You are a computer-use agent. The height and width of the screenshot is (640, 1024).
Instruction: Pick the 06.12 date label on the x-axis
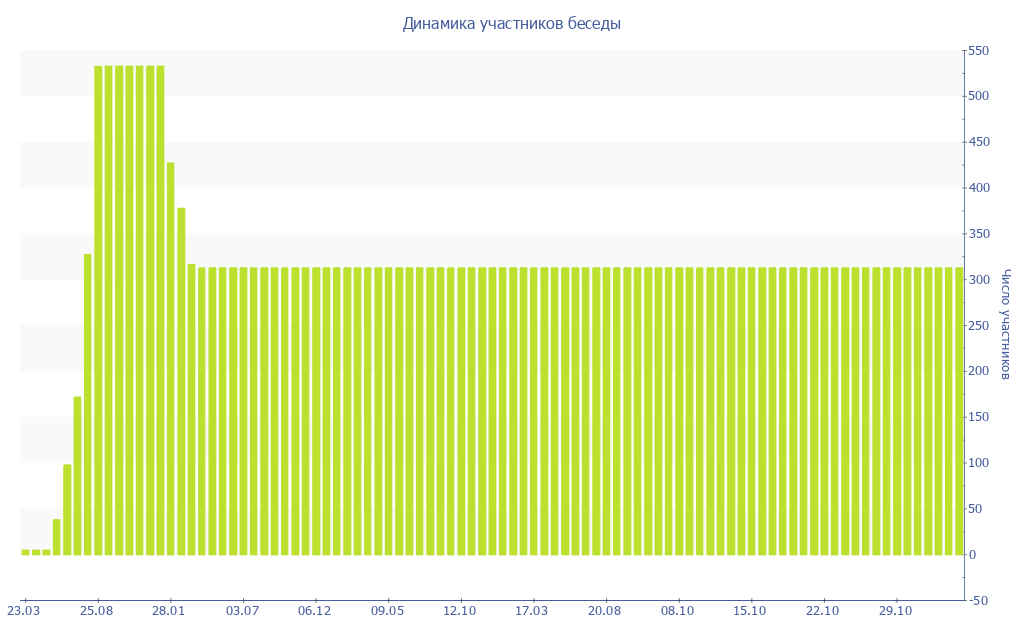(x=315, y=610)
